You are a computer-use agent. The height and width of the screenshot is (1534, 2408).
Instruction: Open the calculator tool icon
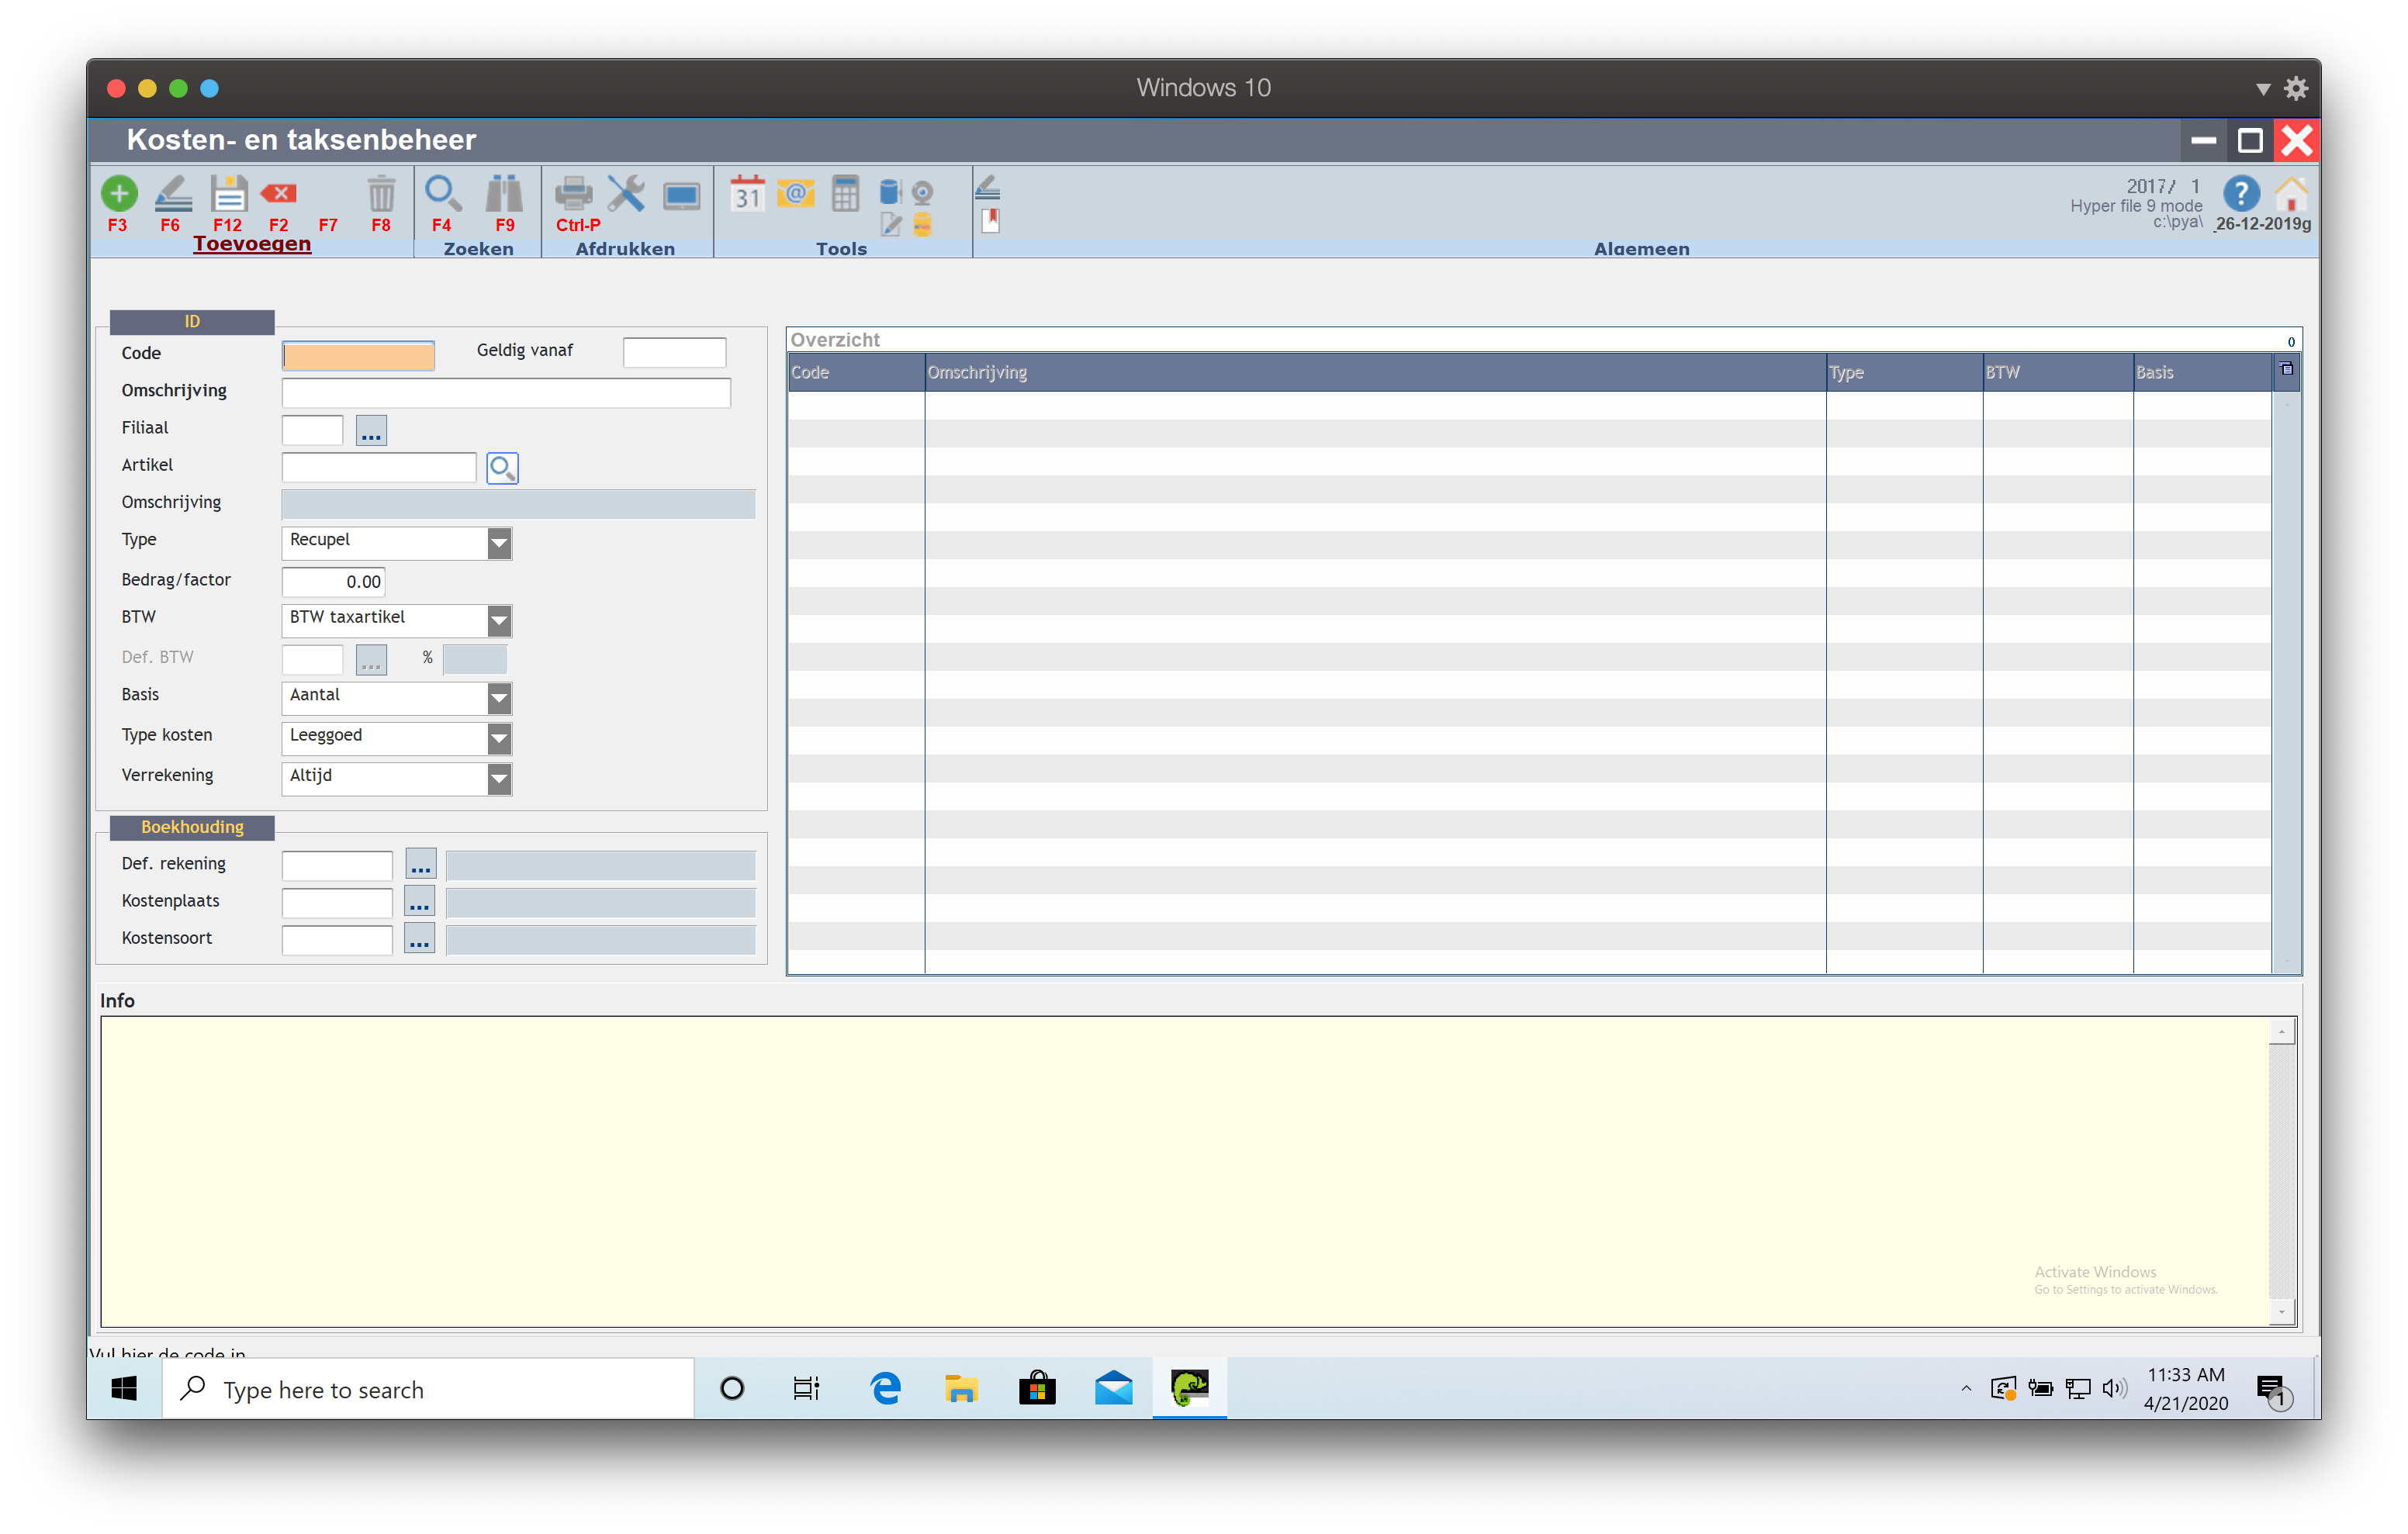845,194
